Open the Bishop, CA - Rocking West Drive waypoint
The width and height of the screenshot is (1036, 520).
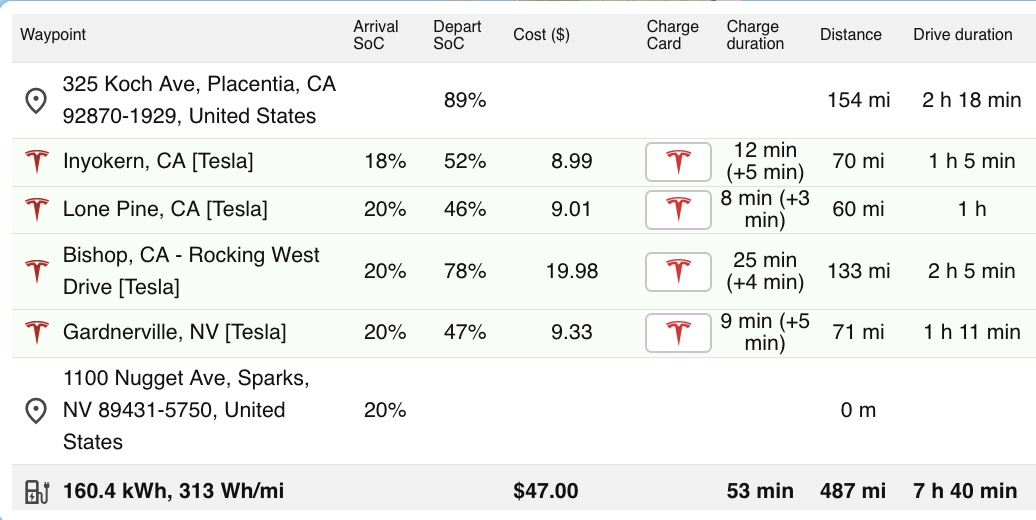coord(191,271)
